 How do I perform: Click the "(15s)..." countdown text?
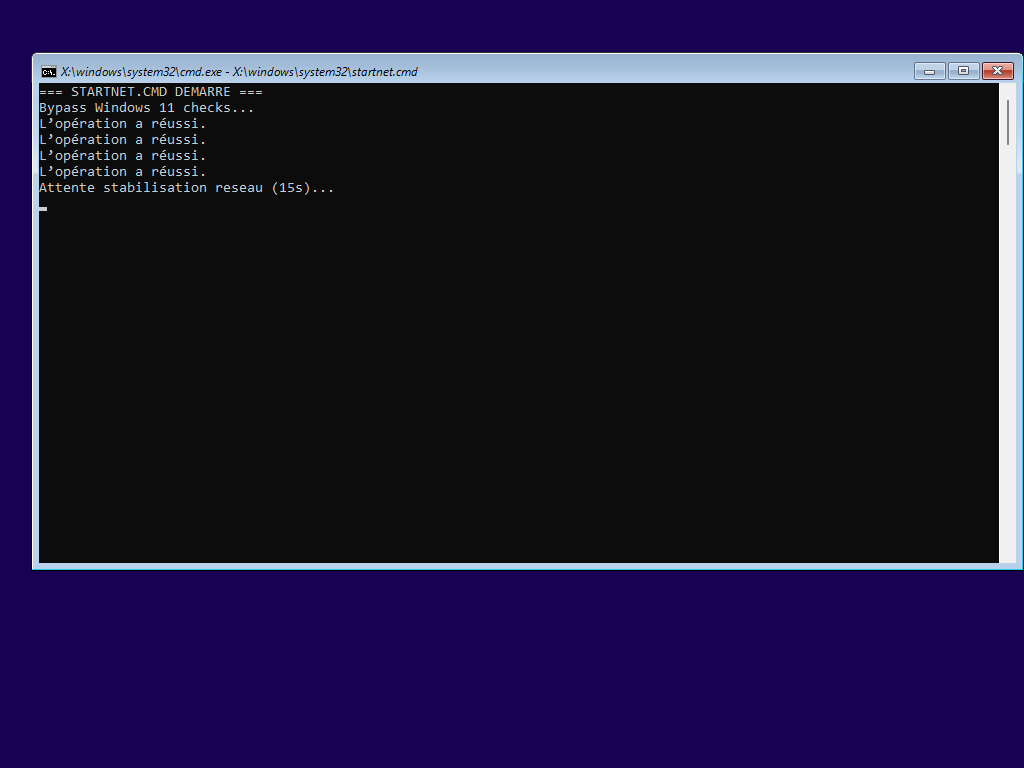302,188
